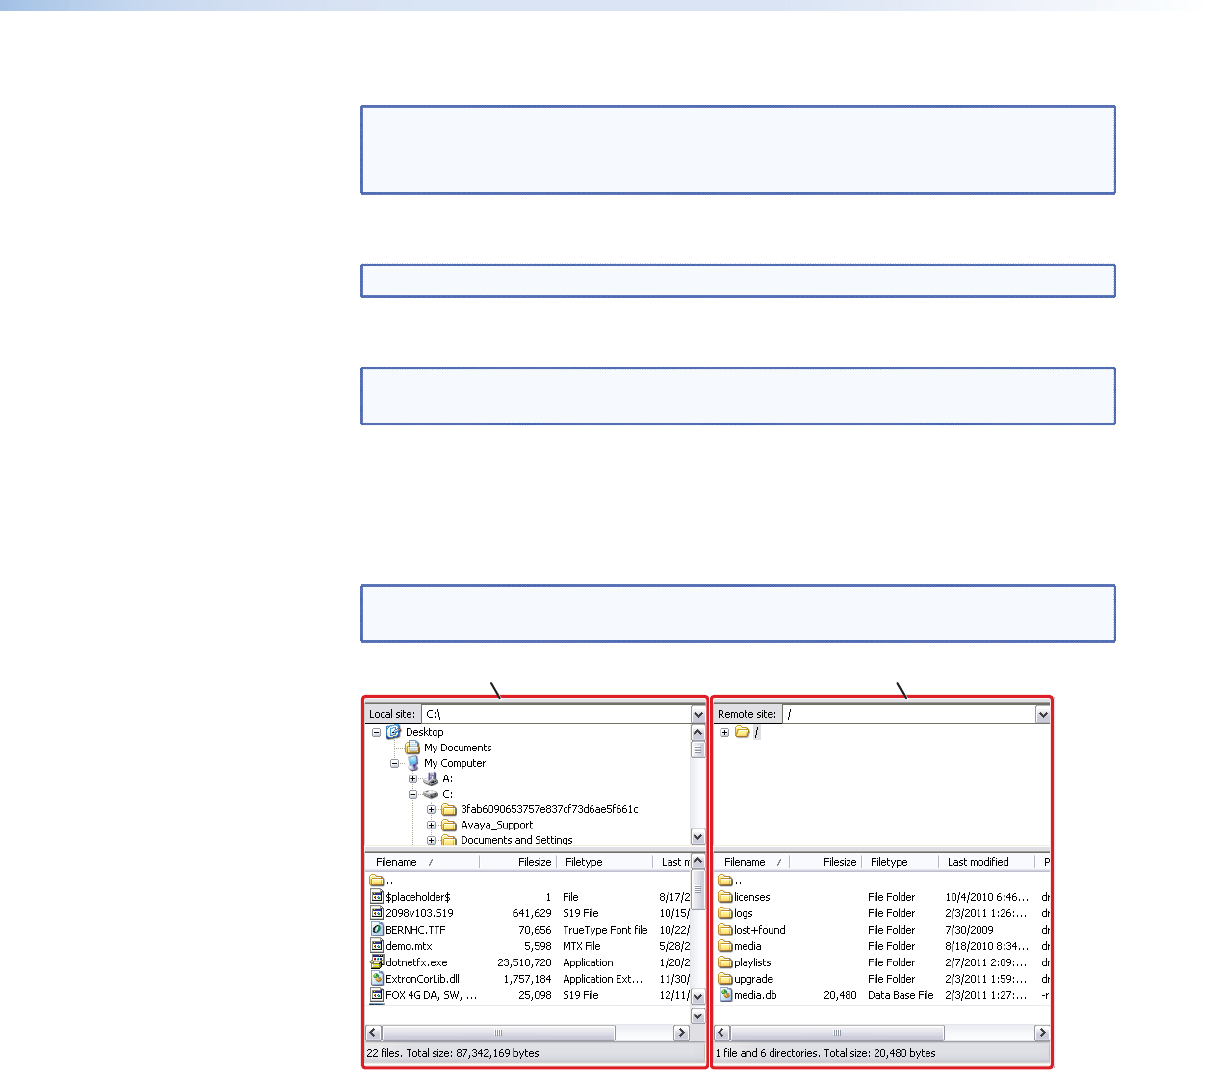1224x1071 pixels.
Task: Click the 'TrueType Font file' filetype cell
Action: [605, 930]
